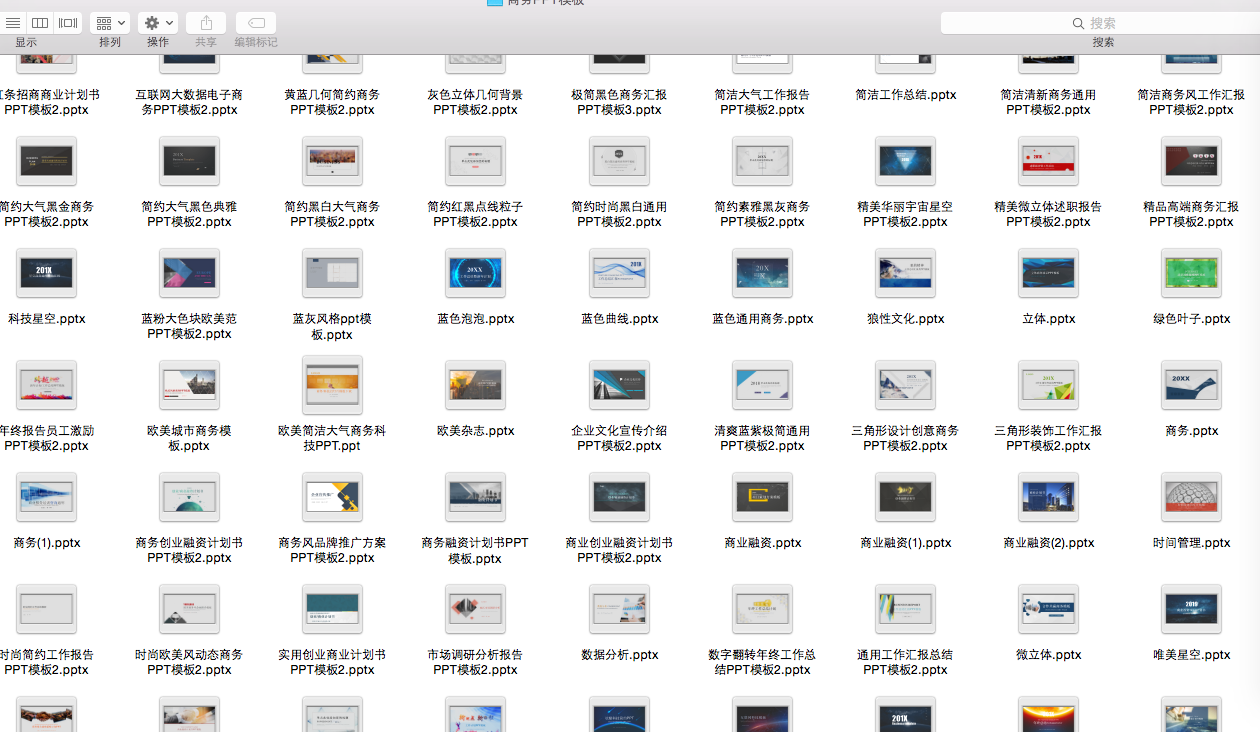1260x732 pixels.
Task: Select the 精美微立体述职报告 PPT模板2.pptx file icon
Action: (x=1048, y=161)
